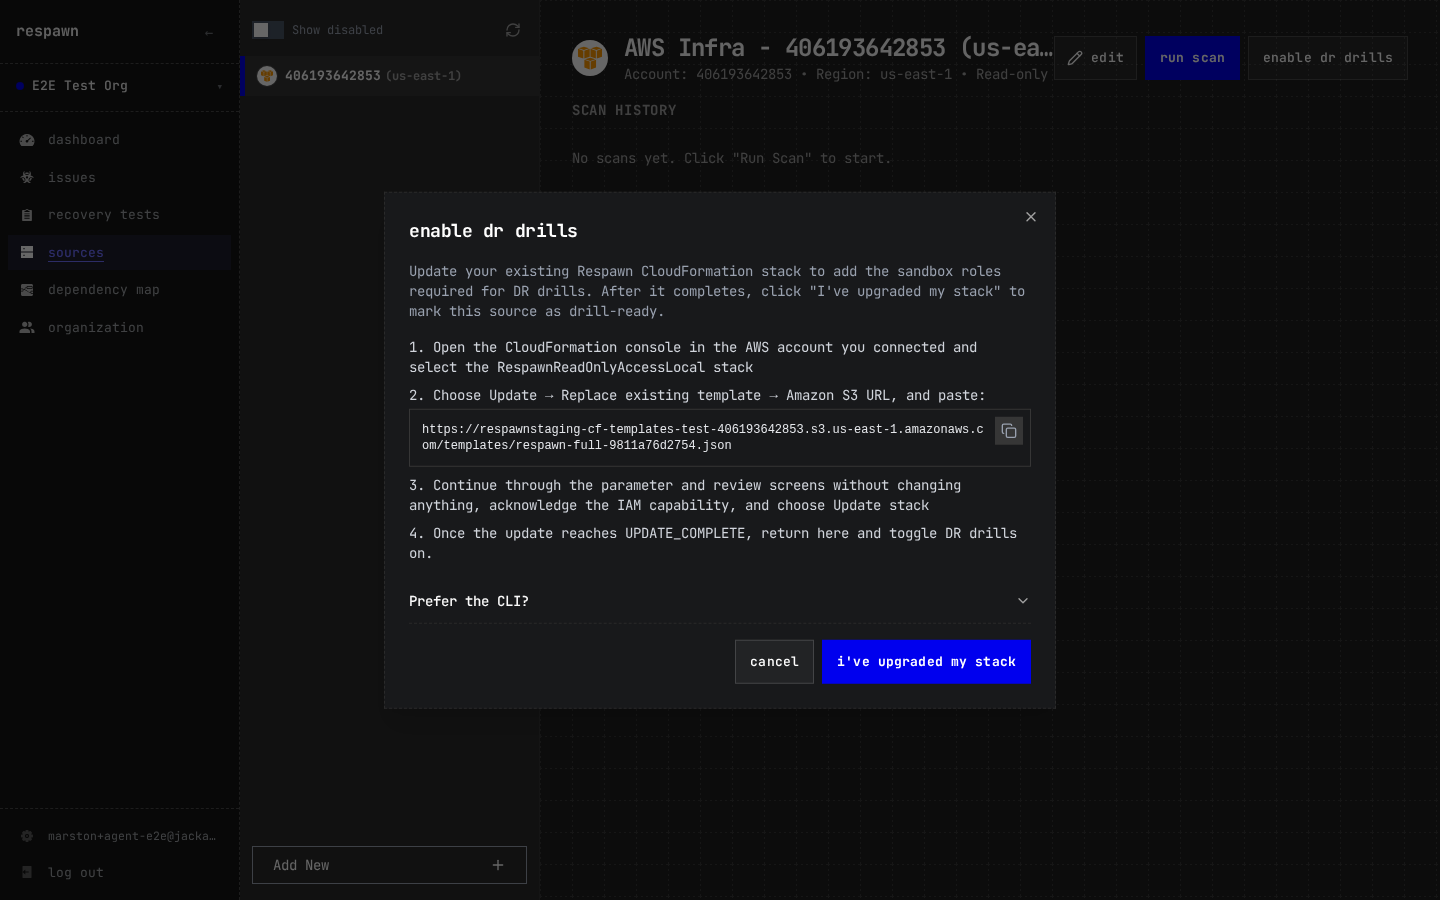
Task: Open the organization page
Action: click(119, 328)
